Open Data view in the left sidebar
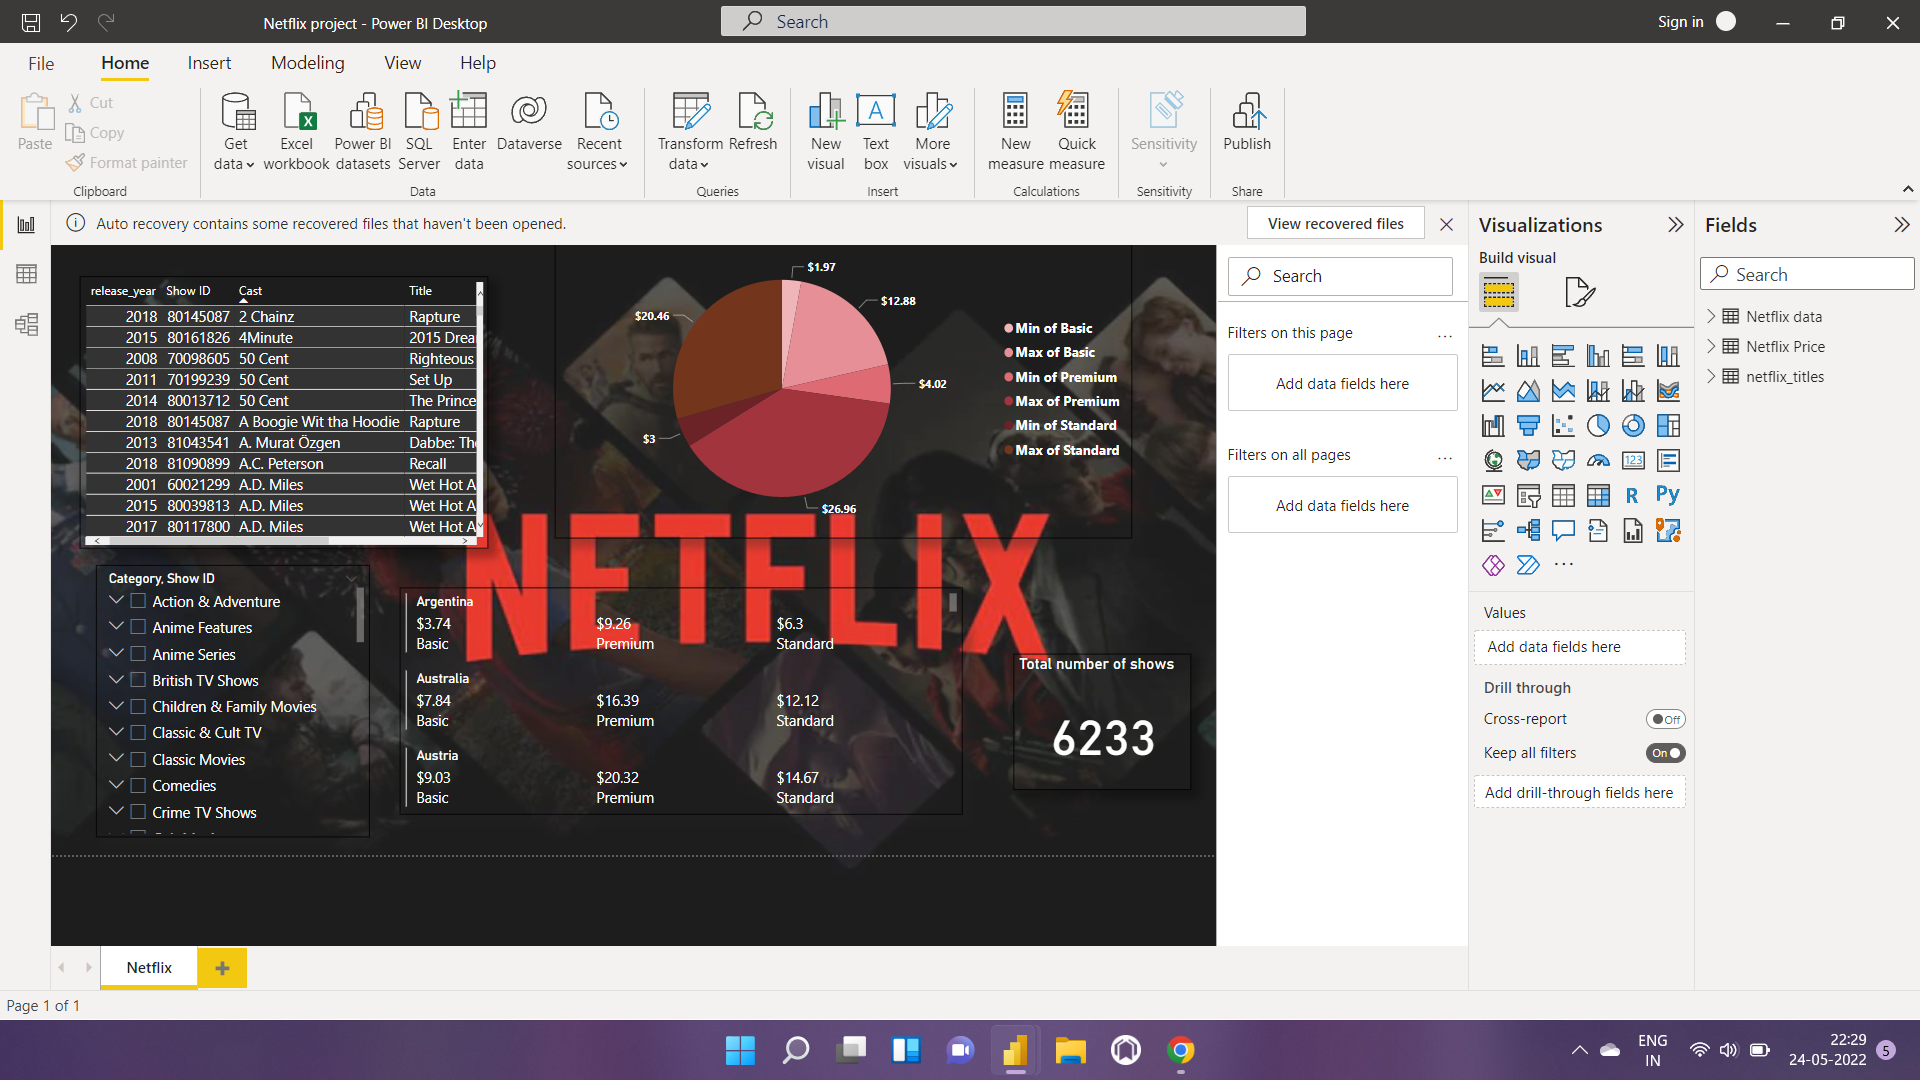 [x=27, y=273]
